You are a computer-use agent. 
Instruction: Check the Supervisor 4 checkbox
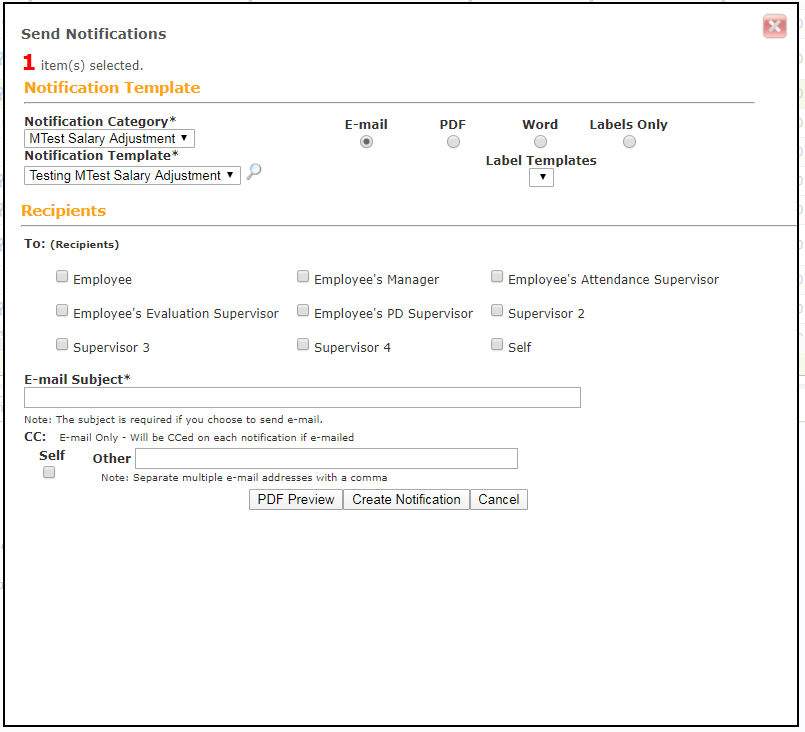point(303,344)
